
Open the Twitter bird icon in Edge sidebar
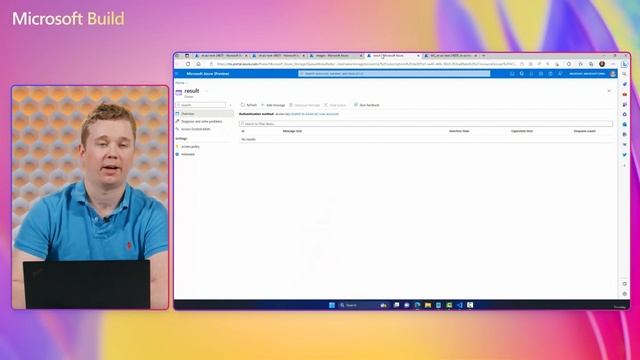click(624, 155)
